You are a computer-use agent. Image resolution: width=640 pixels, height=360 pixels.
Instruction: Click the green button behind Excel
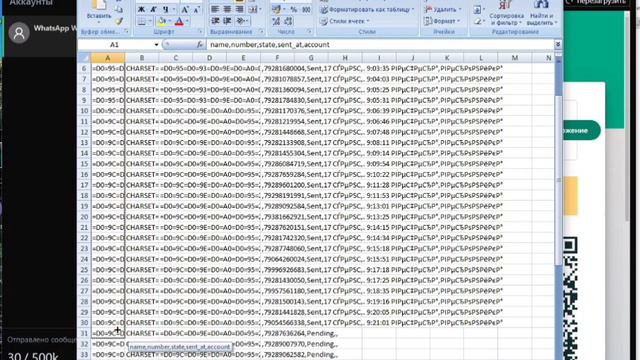[x=582, y=131]
